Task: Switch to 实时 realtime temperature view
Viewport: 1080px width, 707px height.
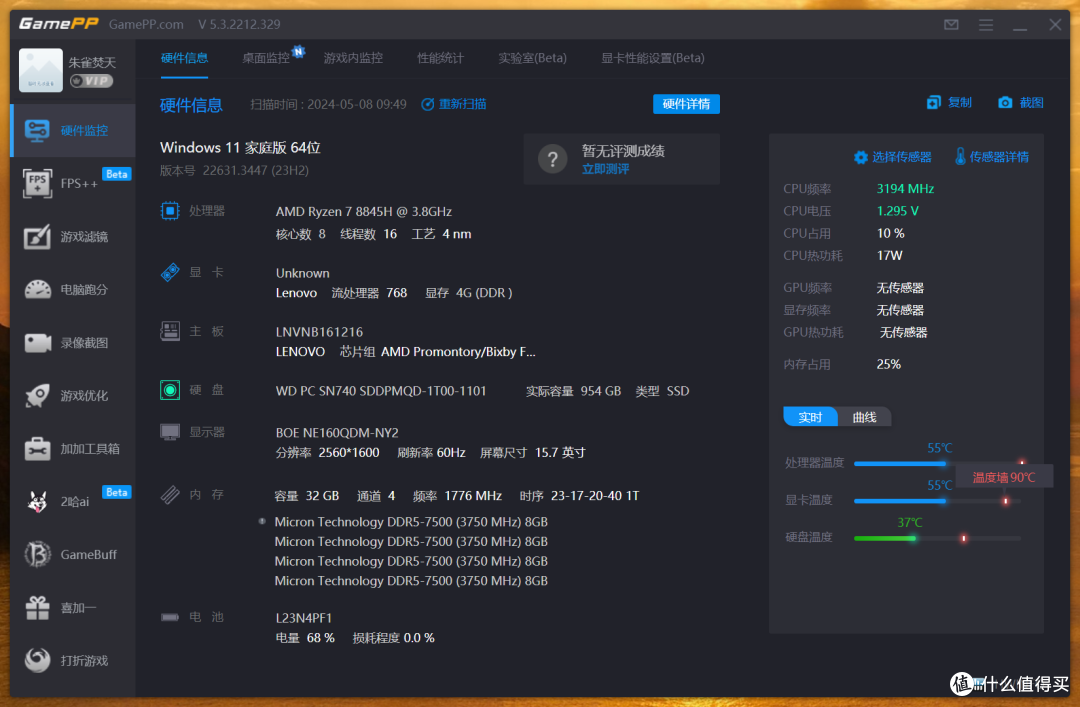Action: [810, 417]
